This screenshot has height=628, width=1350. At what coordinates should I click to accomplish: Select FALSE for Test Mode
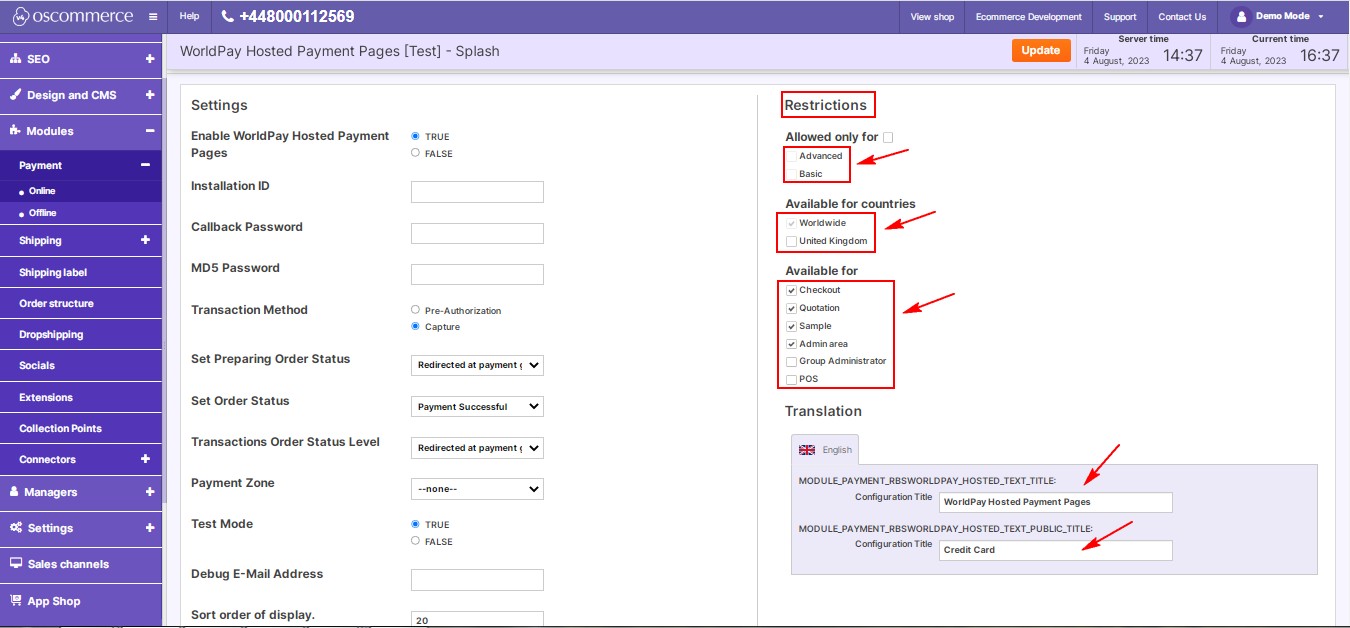415,541
